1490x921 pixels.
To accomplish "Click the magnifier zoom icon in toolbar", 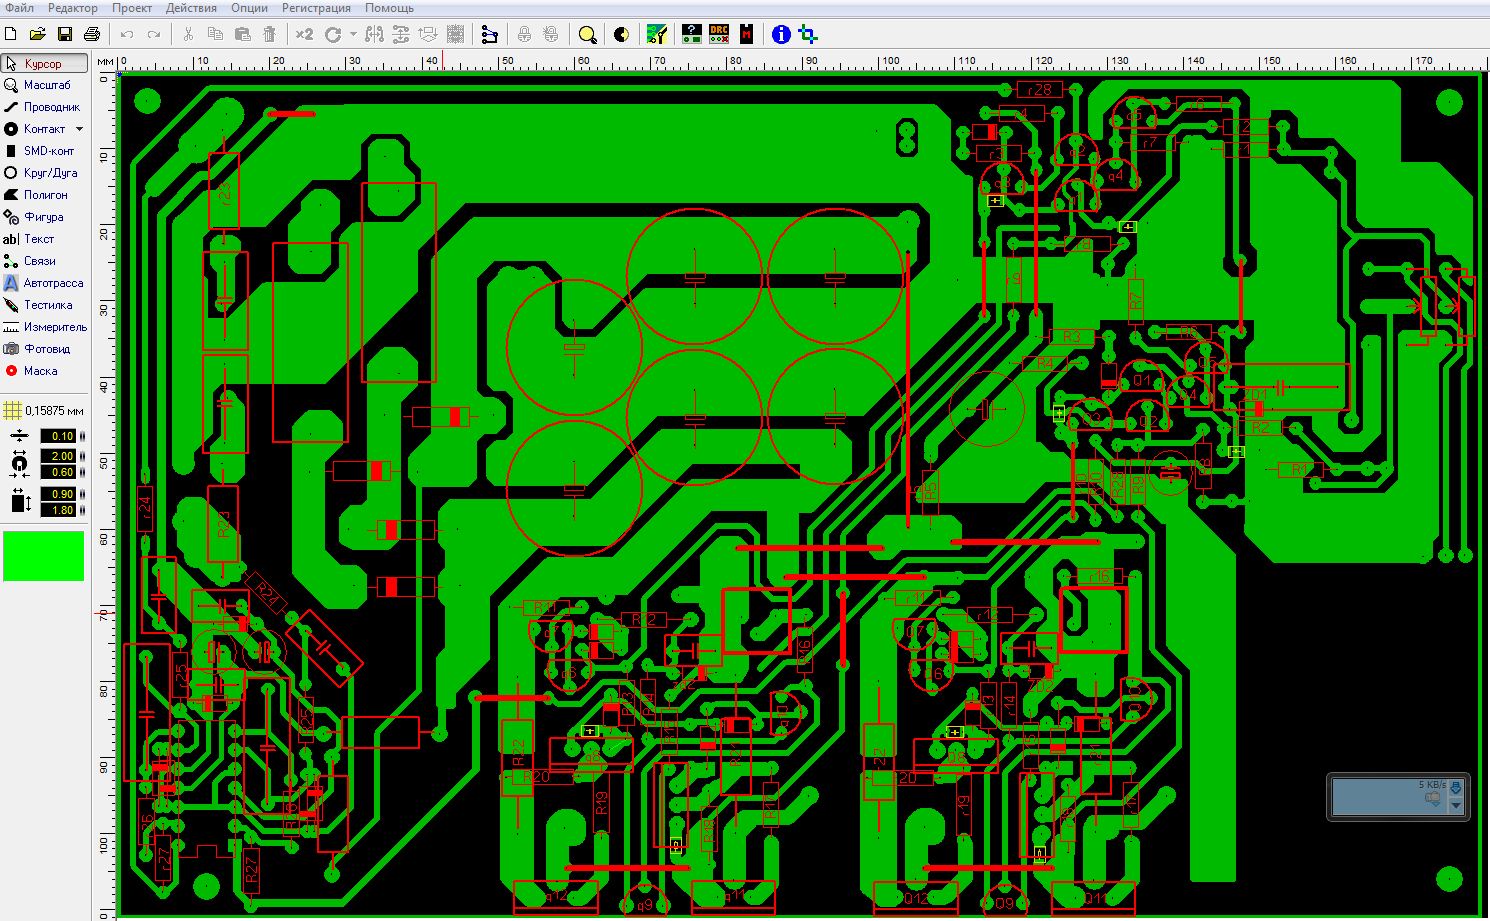I will click(588, 35).
